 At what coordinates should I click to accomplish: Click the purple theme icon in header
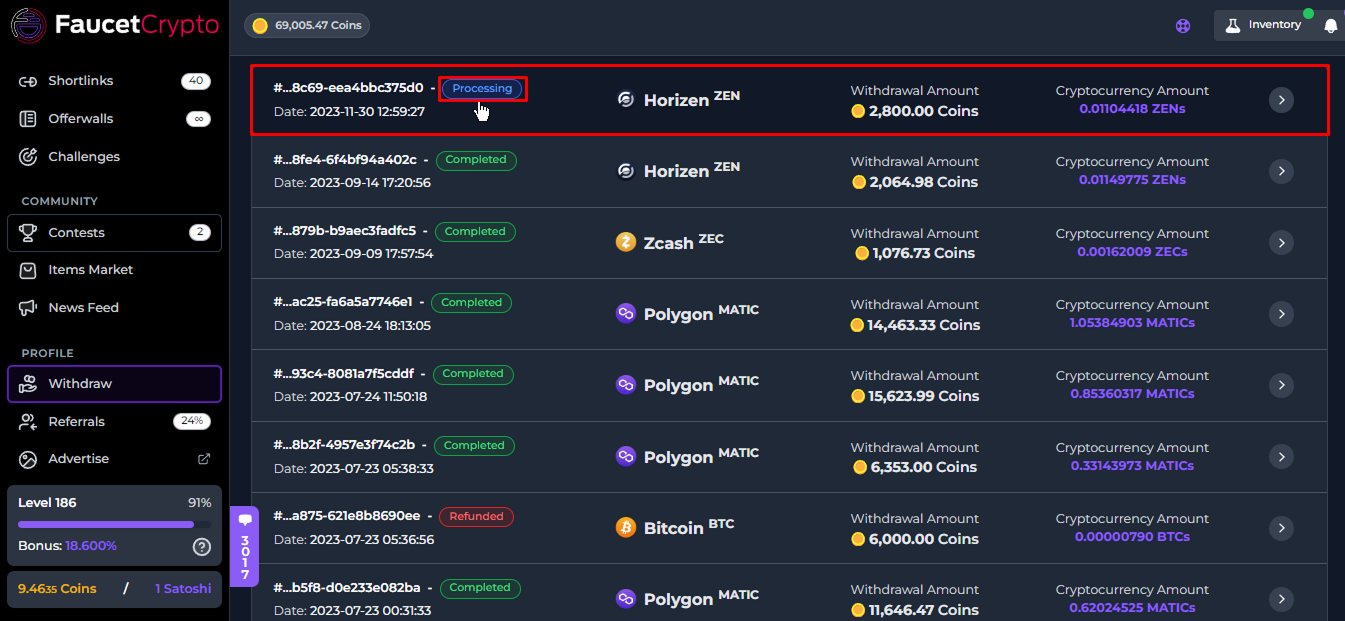(1183, 26)
